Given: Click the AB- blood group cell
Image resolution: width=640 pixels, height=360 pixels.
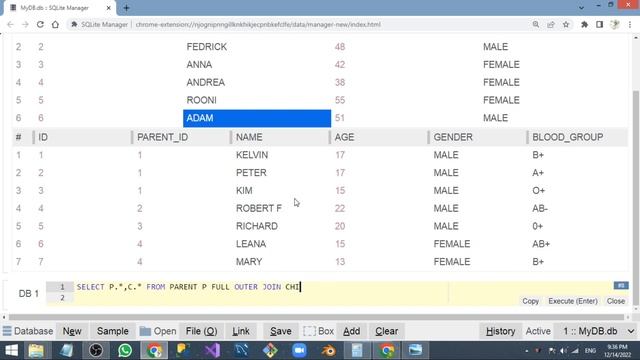Looking at the screenshot, I should 540,209.
